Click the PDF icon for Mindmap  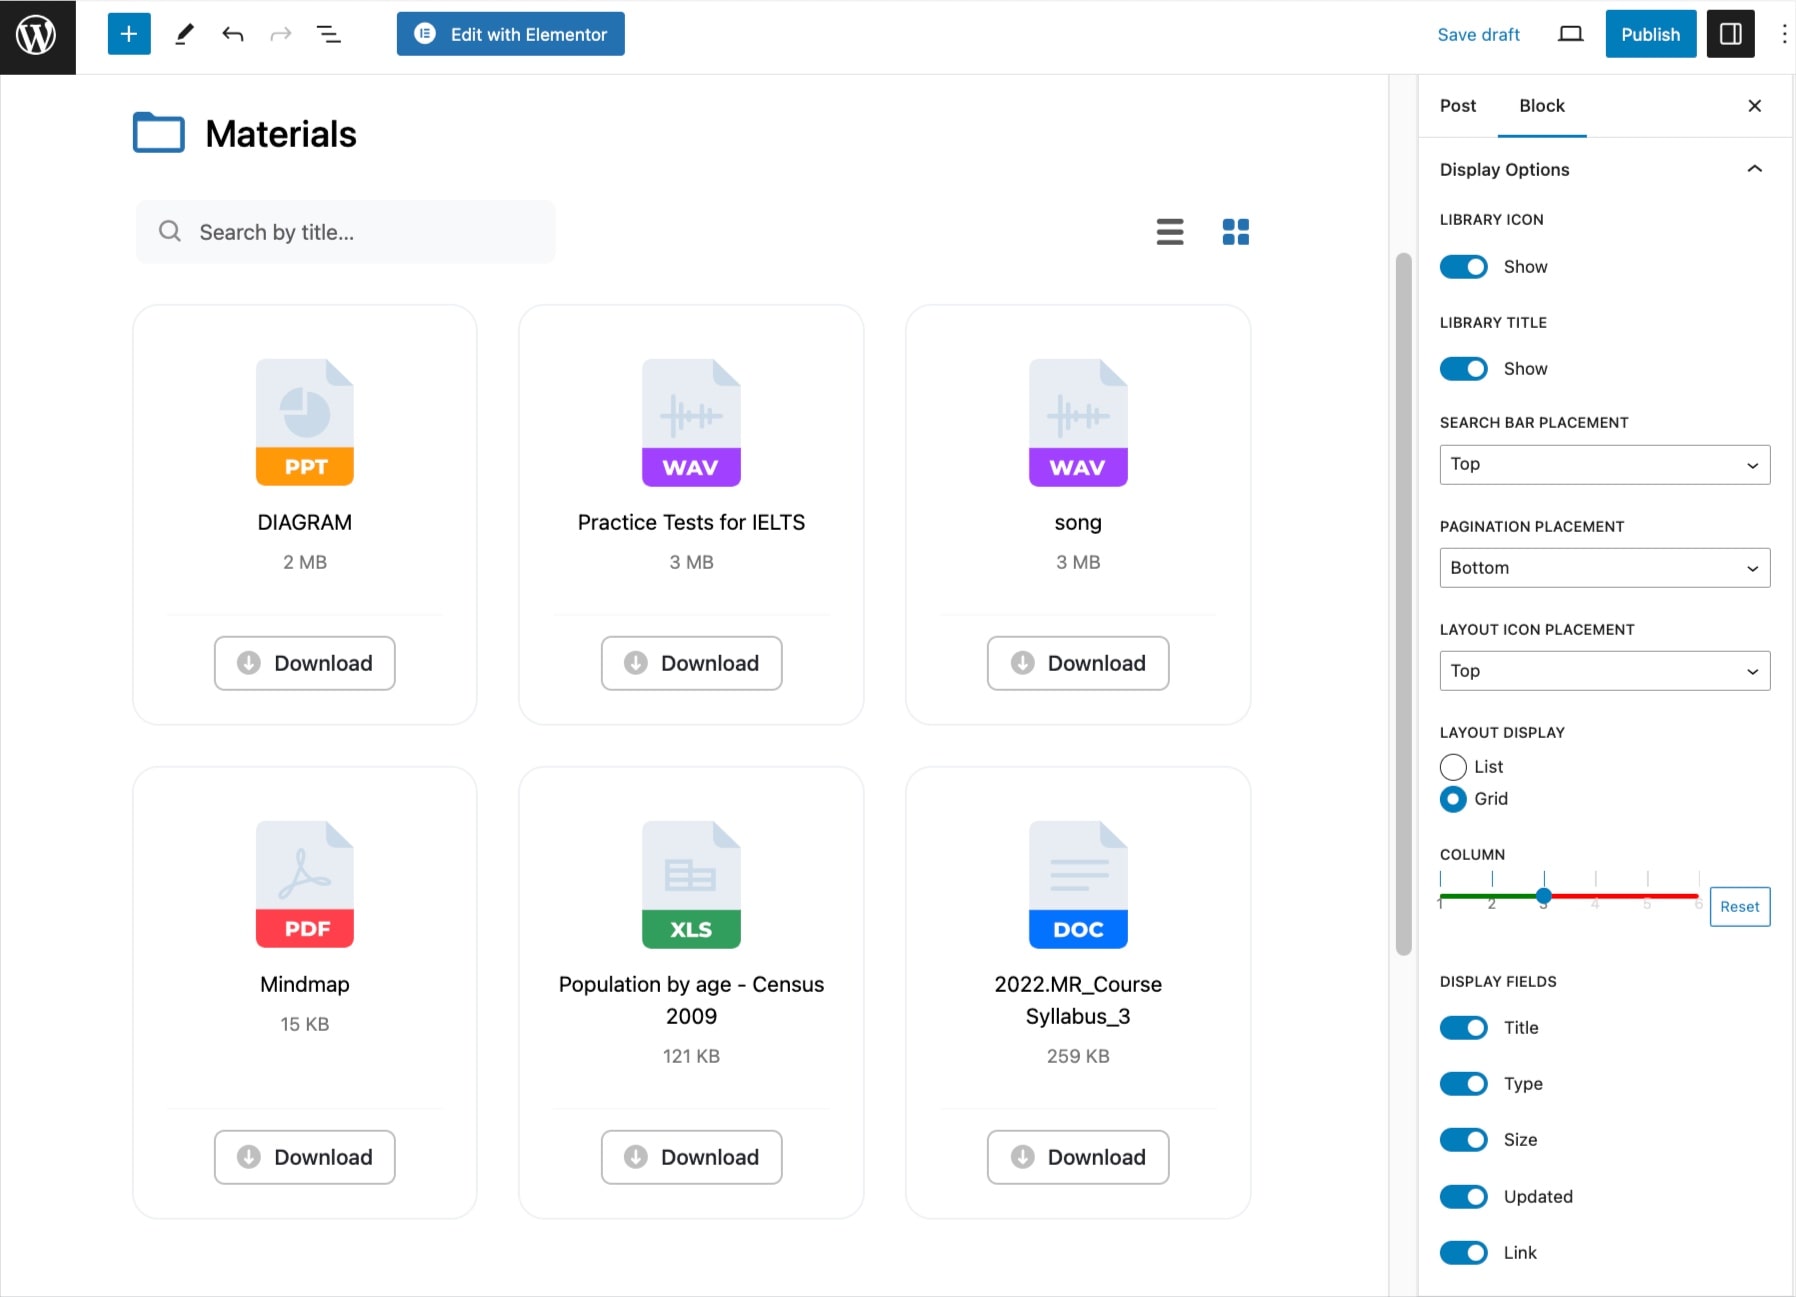[x=305, y=884]
